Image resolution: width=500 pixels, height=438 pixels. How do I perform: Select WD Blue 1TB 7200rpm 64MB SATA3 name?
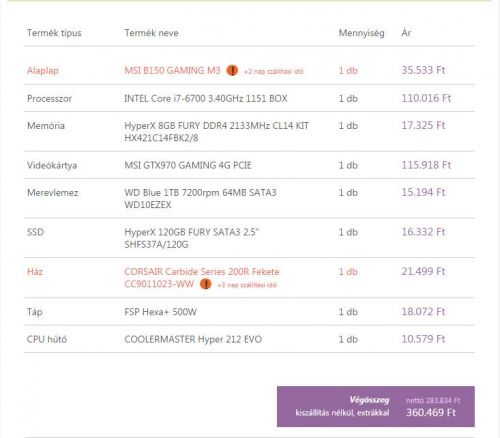200,199
